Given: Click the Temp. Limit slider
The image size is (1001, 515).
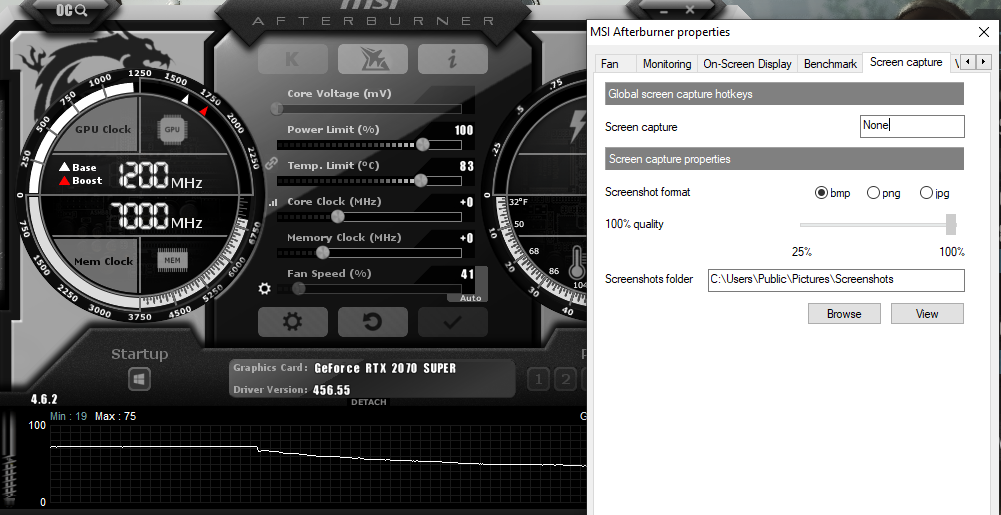Looking at the screenshot, I should point(369,181).
